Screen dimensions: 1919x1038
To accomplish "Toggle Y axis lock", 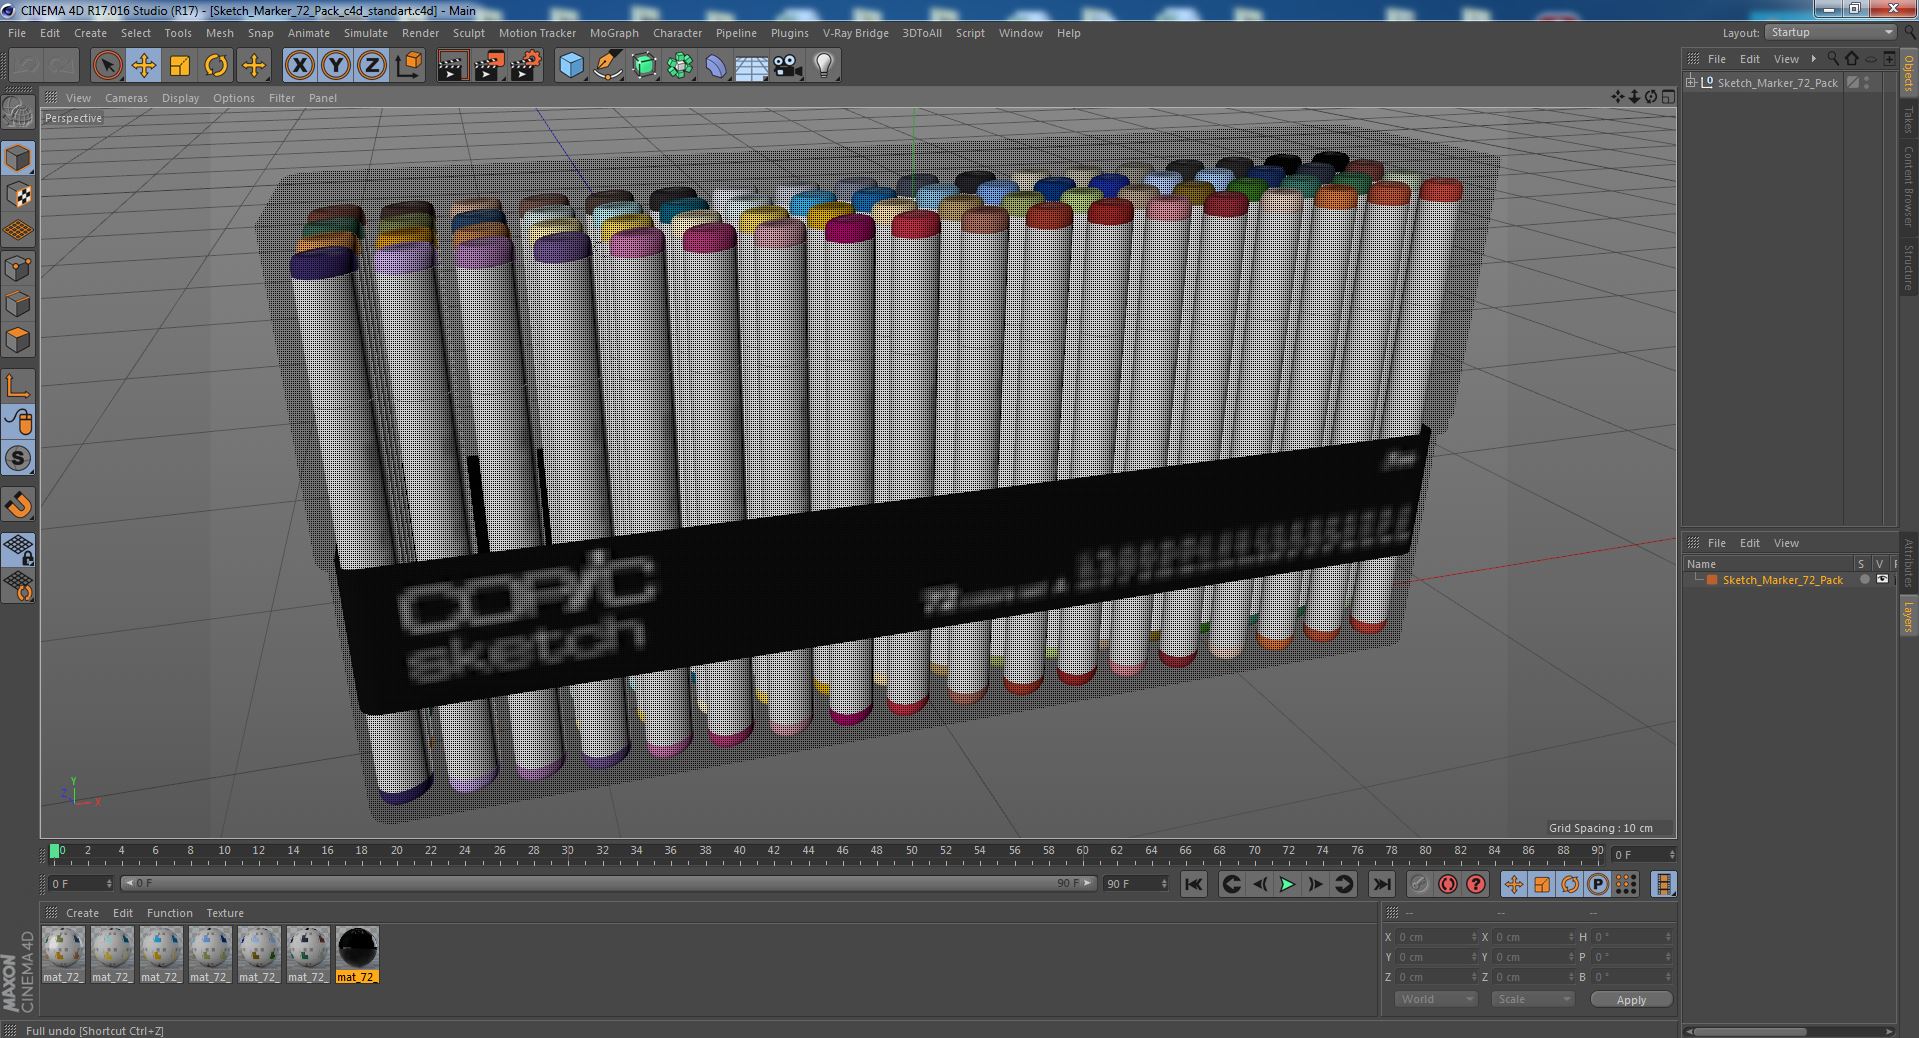I will (x=336, y=66).
